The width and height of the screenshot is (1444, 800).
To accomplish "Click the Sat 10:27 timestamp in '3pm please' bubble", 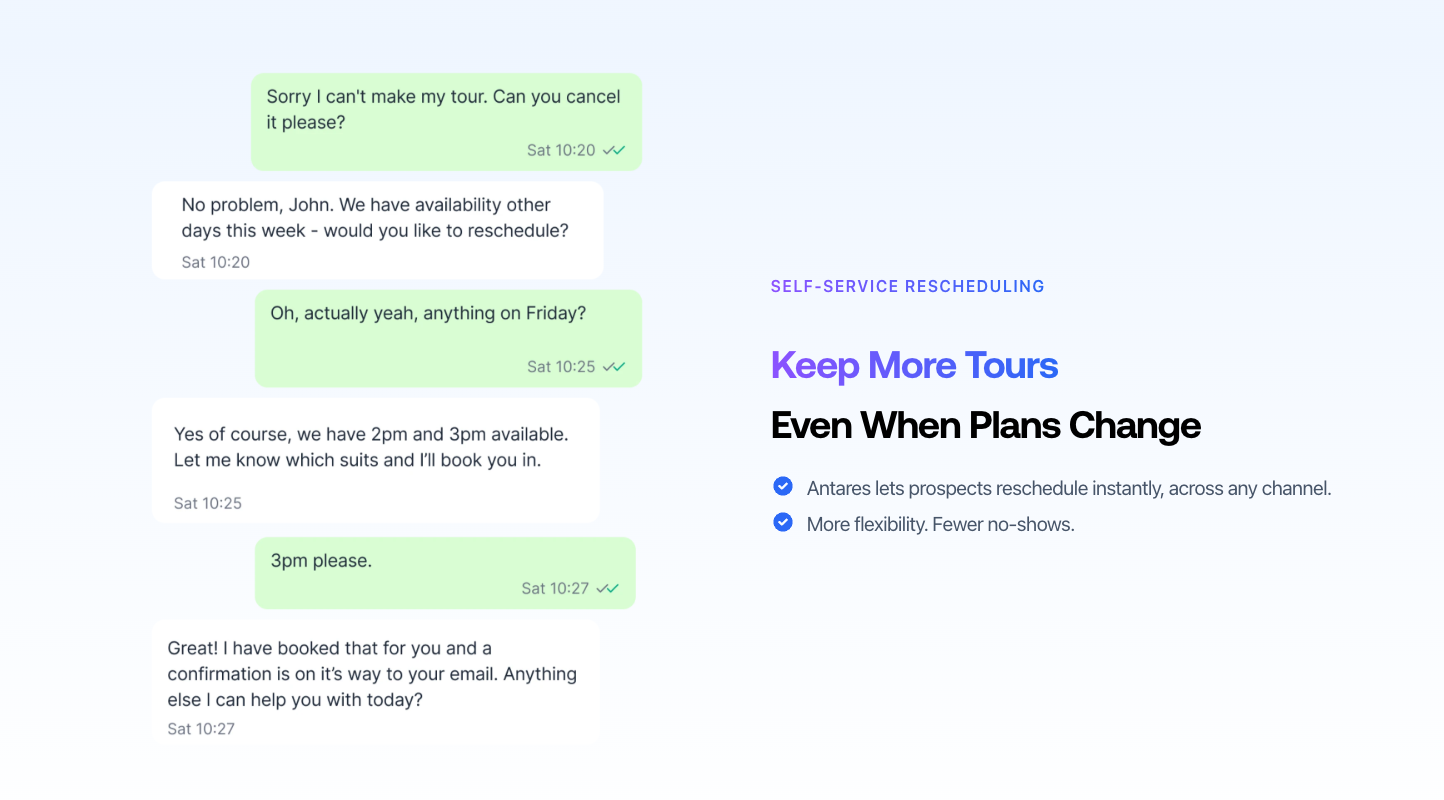I will tap(555, 588).
